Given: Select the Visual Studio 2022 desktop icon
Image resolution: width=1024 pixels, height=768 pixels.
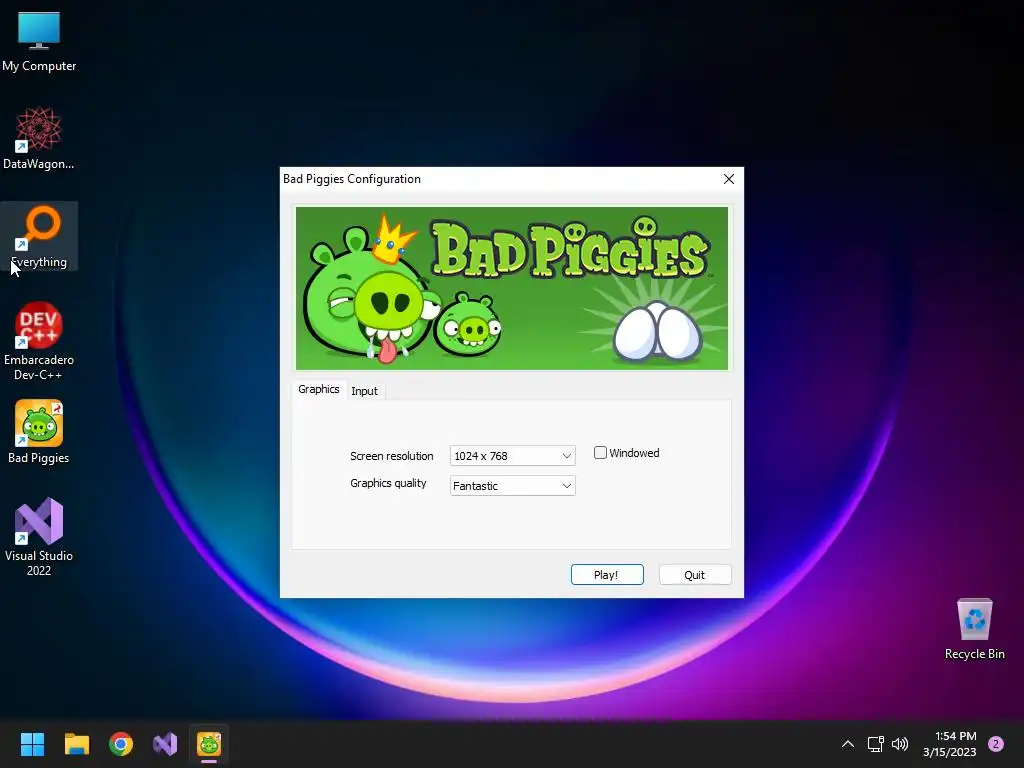Looking at the screenshot, I should 39,536.
